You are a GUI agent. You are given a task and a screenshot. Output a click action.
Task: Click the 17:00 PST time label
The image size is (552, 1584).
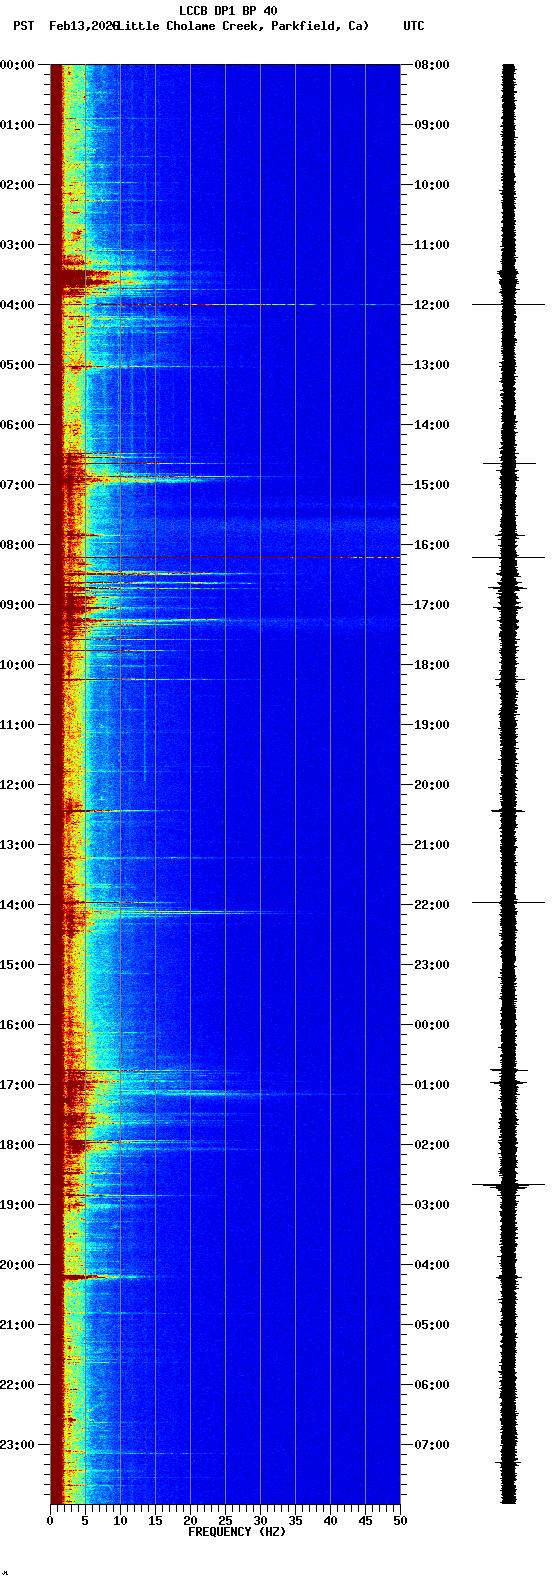(16, 1085)
